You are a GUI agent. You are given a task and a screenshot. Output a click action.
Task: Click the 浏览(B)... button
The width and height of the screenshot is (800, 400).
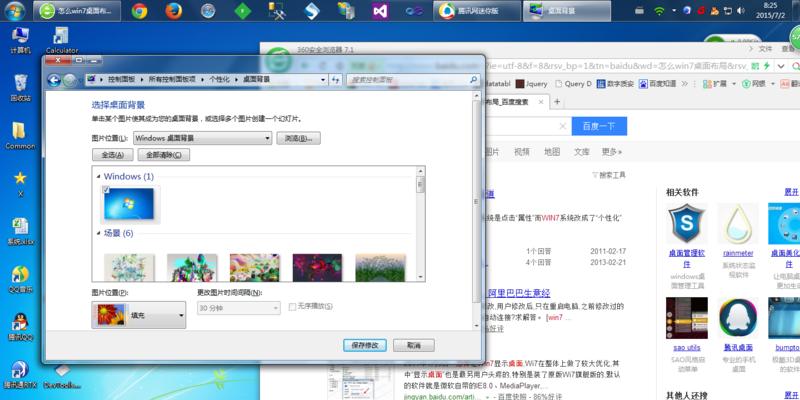tap(298, 138)
